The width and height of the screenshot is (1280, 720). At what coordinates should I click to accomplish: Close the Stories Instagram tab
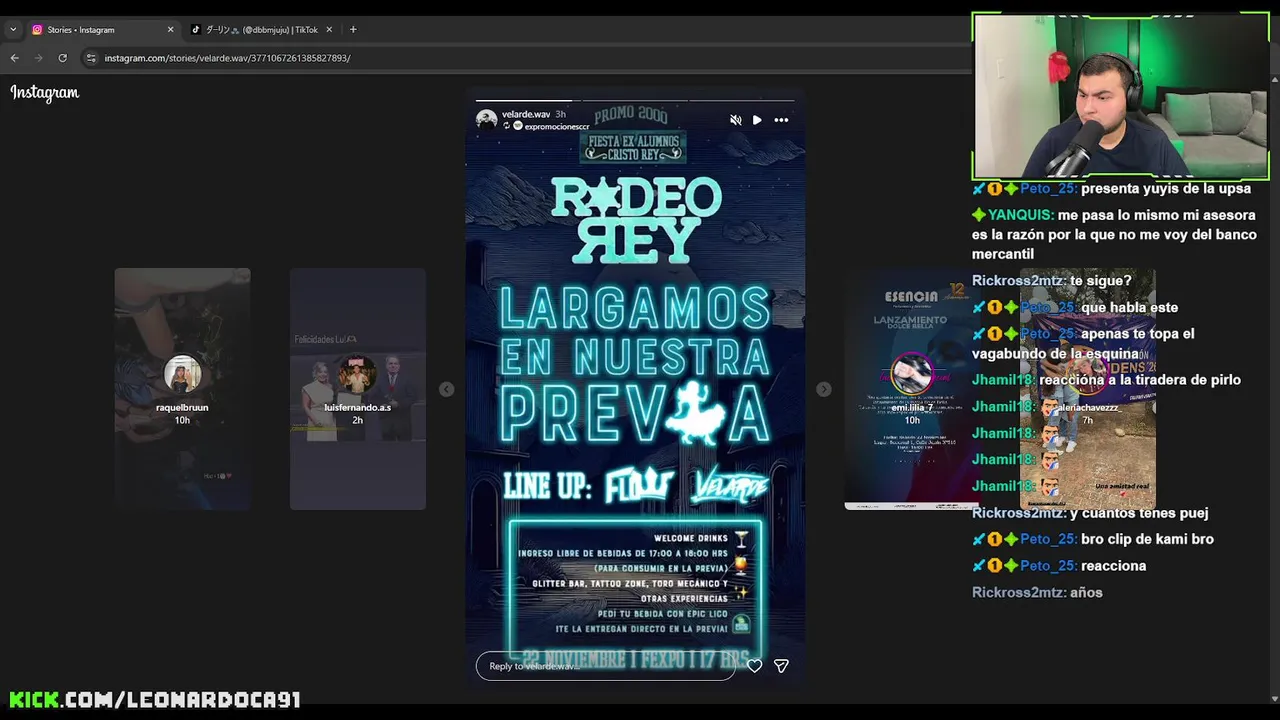[x=170, y=30]
